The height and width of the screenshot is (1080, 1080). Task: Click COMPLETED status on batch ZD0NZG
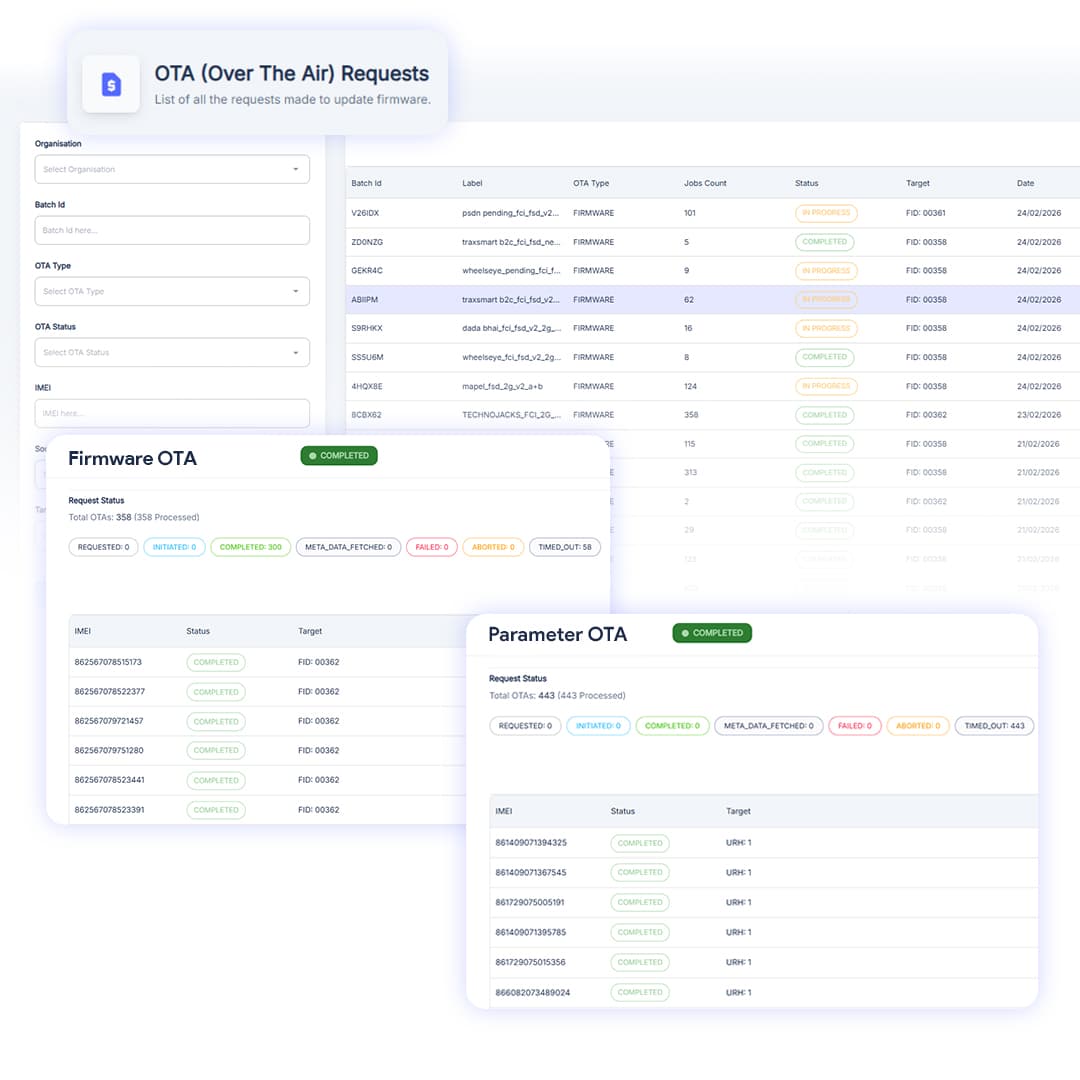[824, 242]
